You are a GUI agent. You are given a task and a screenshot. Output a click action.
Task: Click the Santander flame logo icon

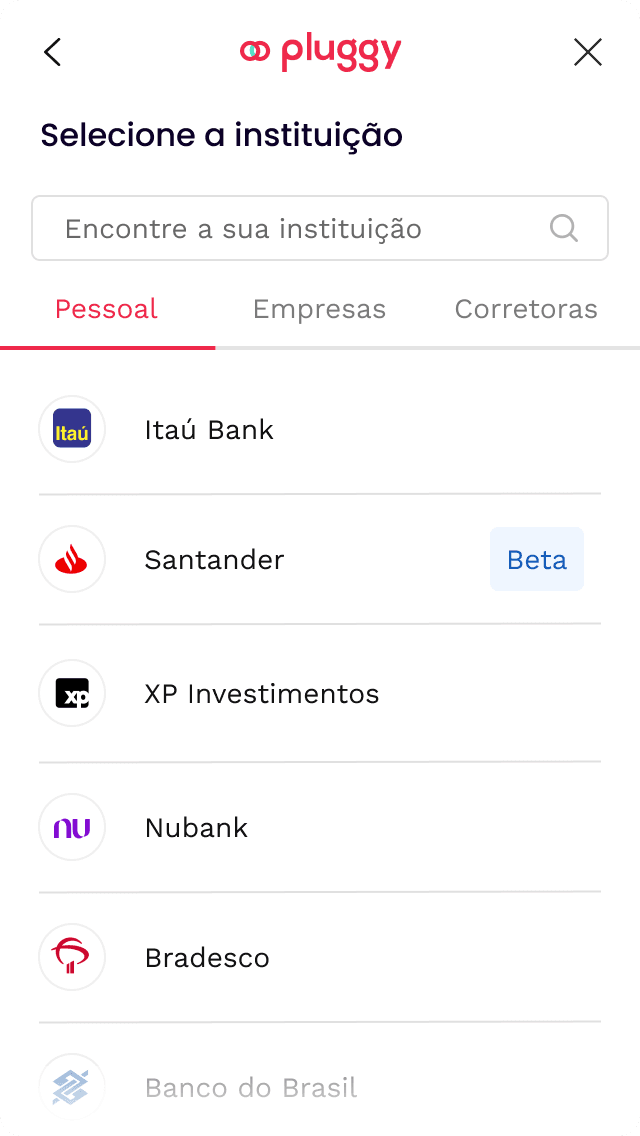pyautogui.click(x=72, y=560)
